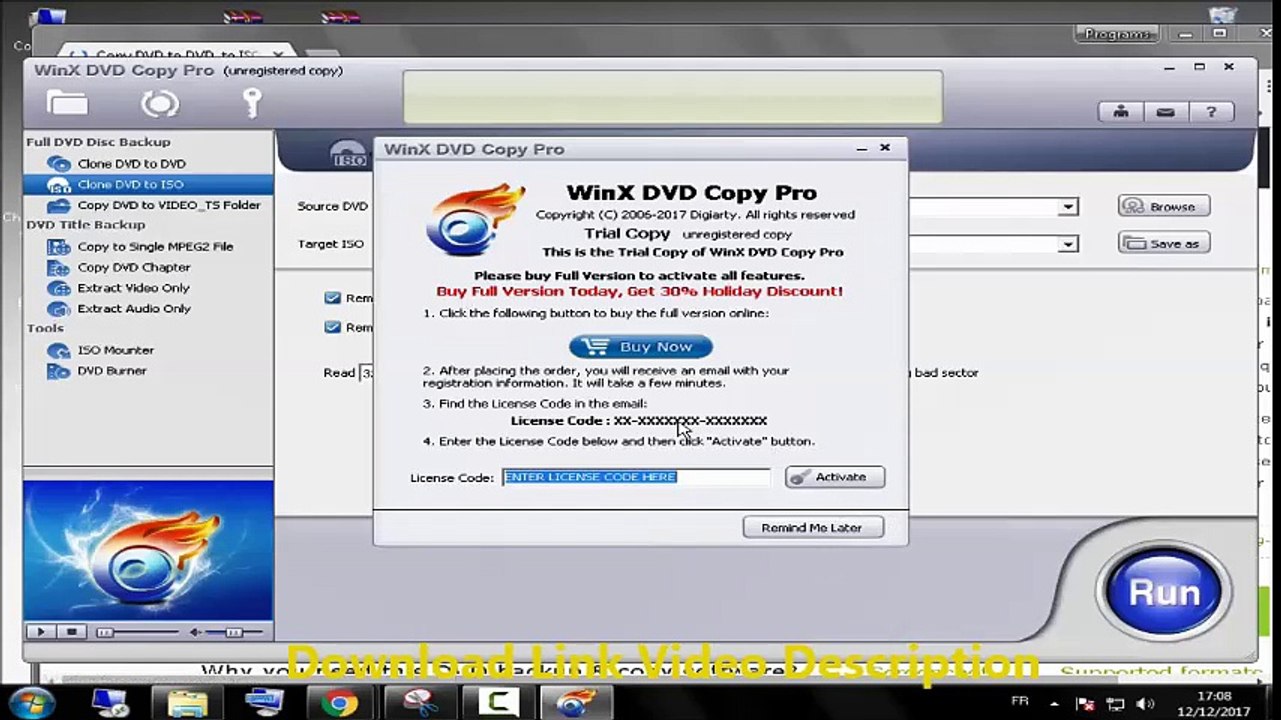Screen dimensions: 1281x720
Task: Focus the License Code input field
Action: pyautogui.click(x=636, y=477)
